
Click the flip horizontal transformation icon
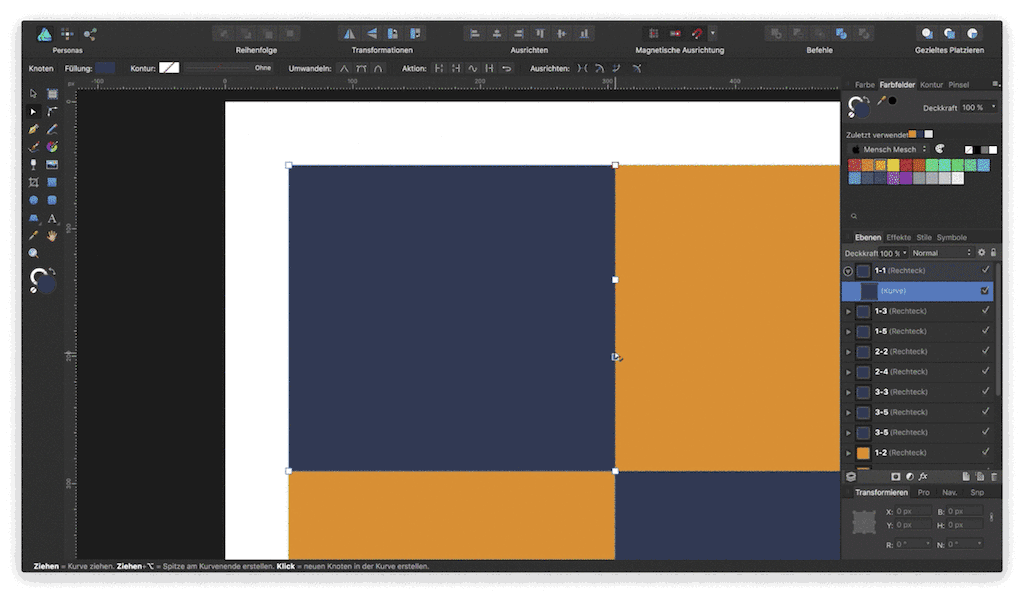349,34
